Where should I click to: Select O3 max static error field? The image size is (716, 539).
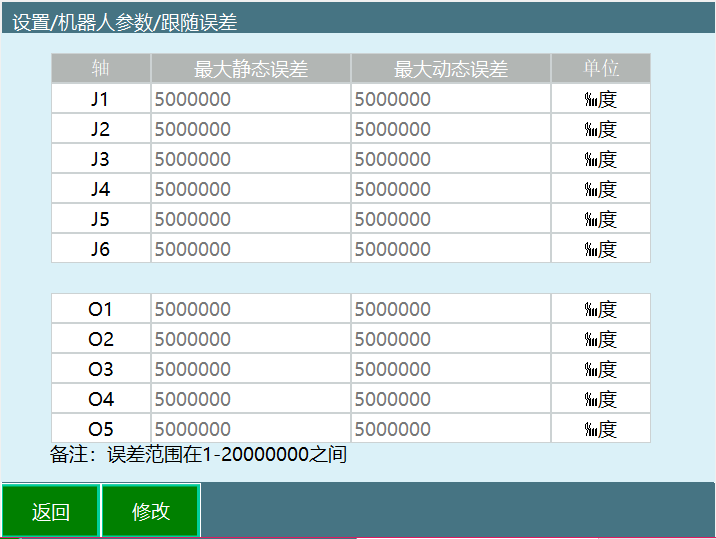tap(250, 369)
